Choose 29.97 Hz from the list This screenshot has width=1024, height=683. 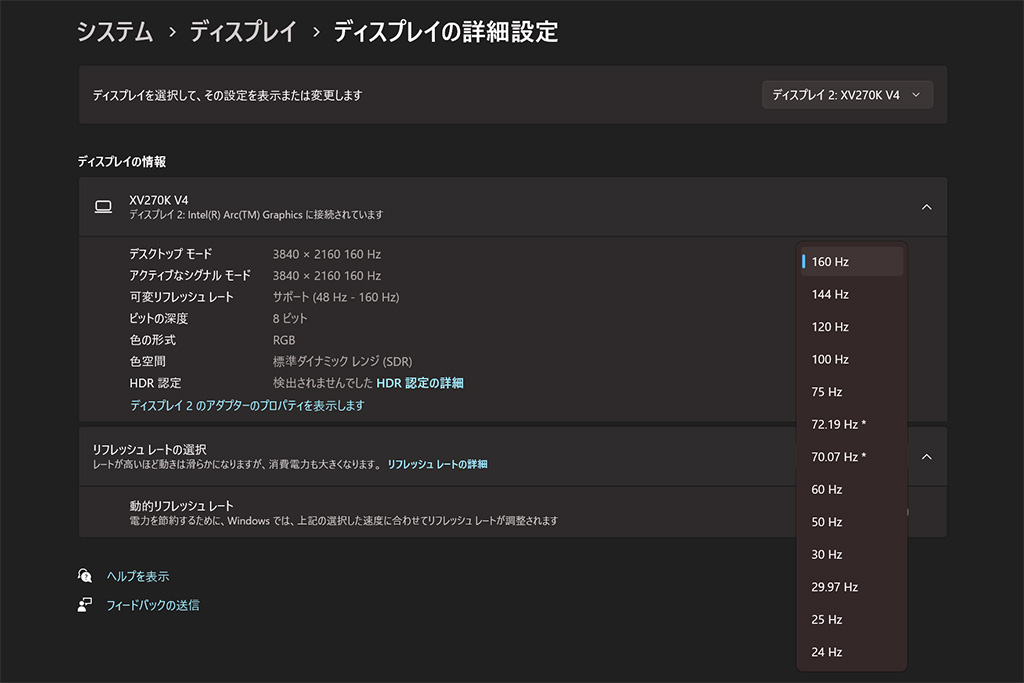pyautogui.click(x=852, y=587)
